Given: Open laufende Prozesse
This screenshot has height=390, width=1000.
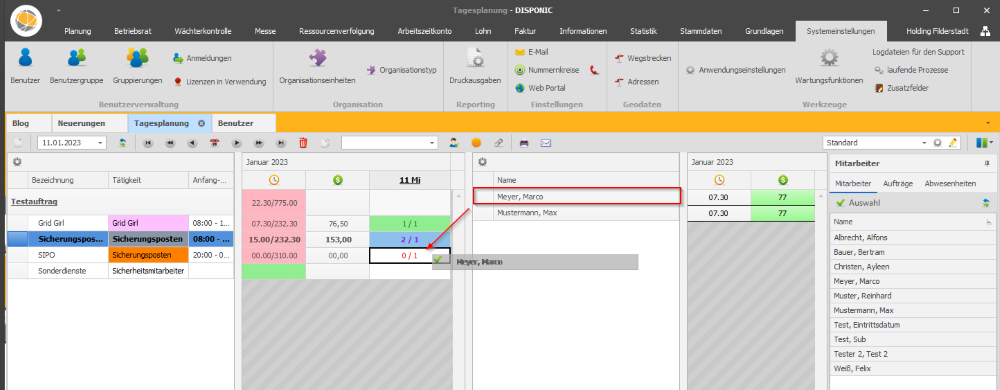Looking at the screenshot, I should pos(911,70).
